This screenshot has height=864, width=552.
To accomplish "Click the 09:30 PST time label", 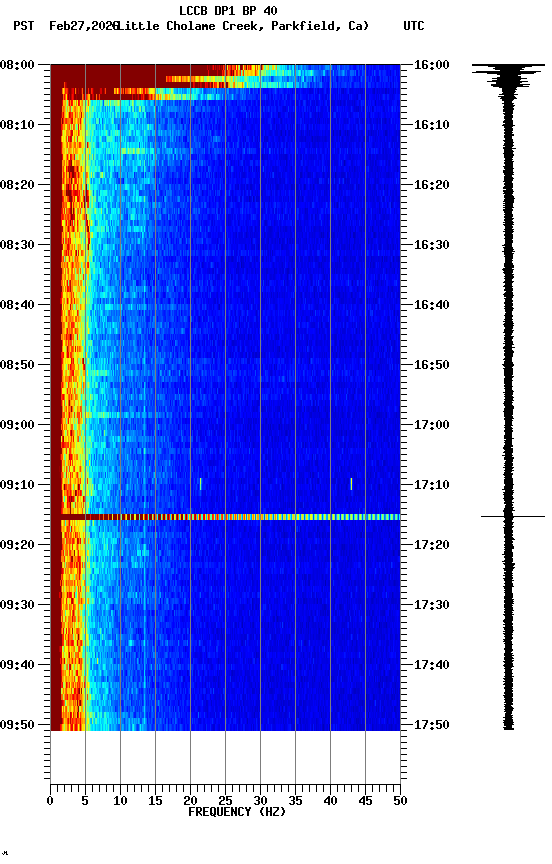I will point(18,605).
